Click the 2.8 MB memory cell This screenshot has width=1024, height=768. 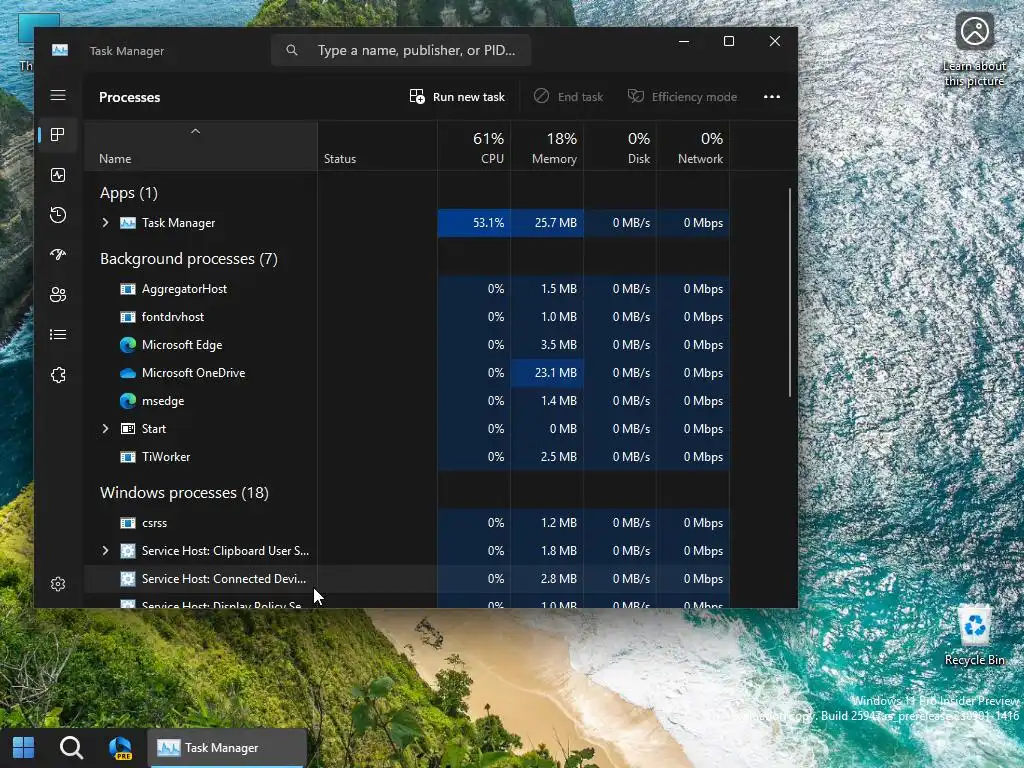(547, 579)
